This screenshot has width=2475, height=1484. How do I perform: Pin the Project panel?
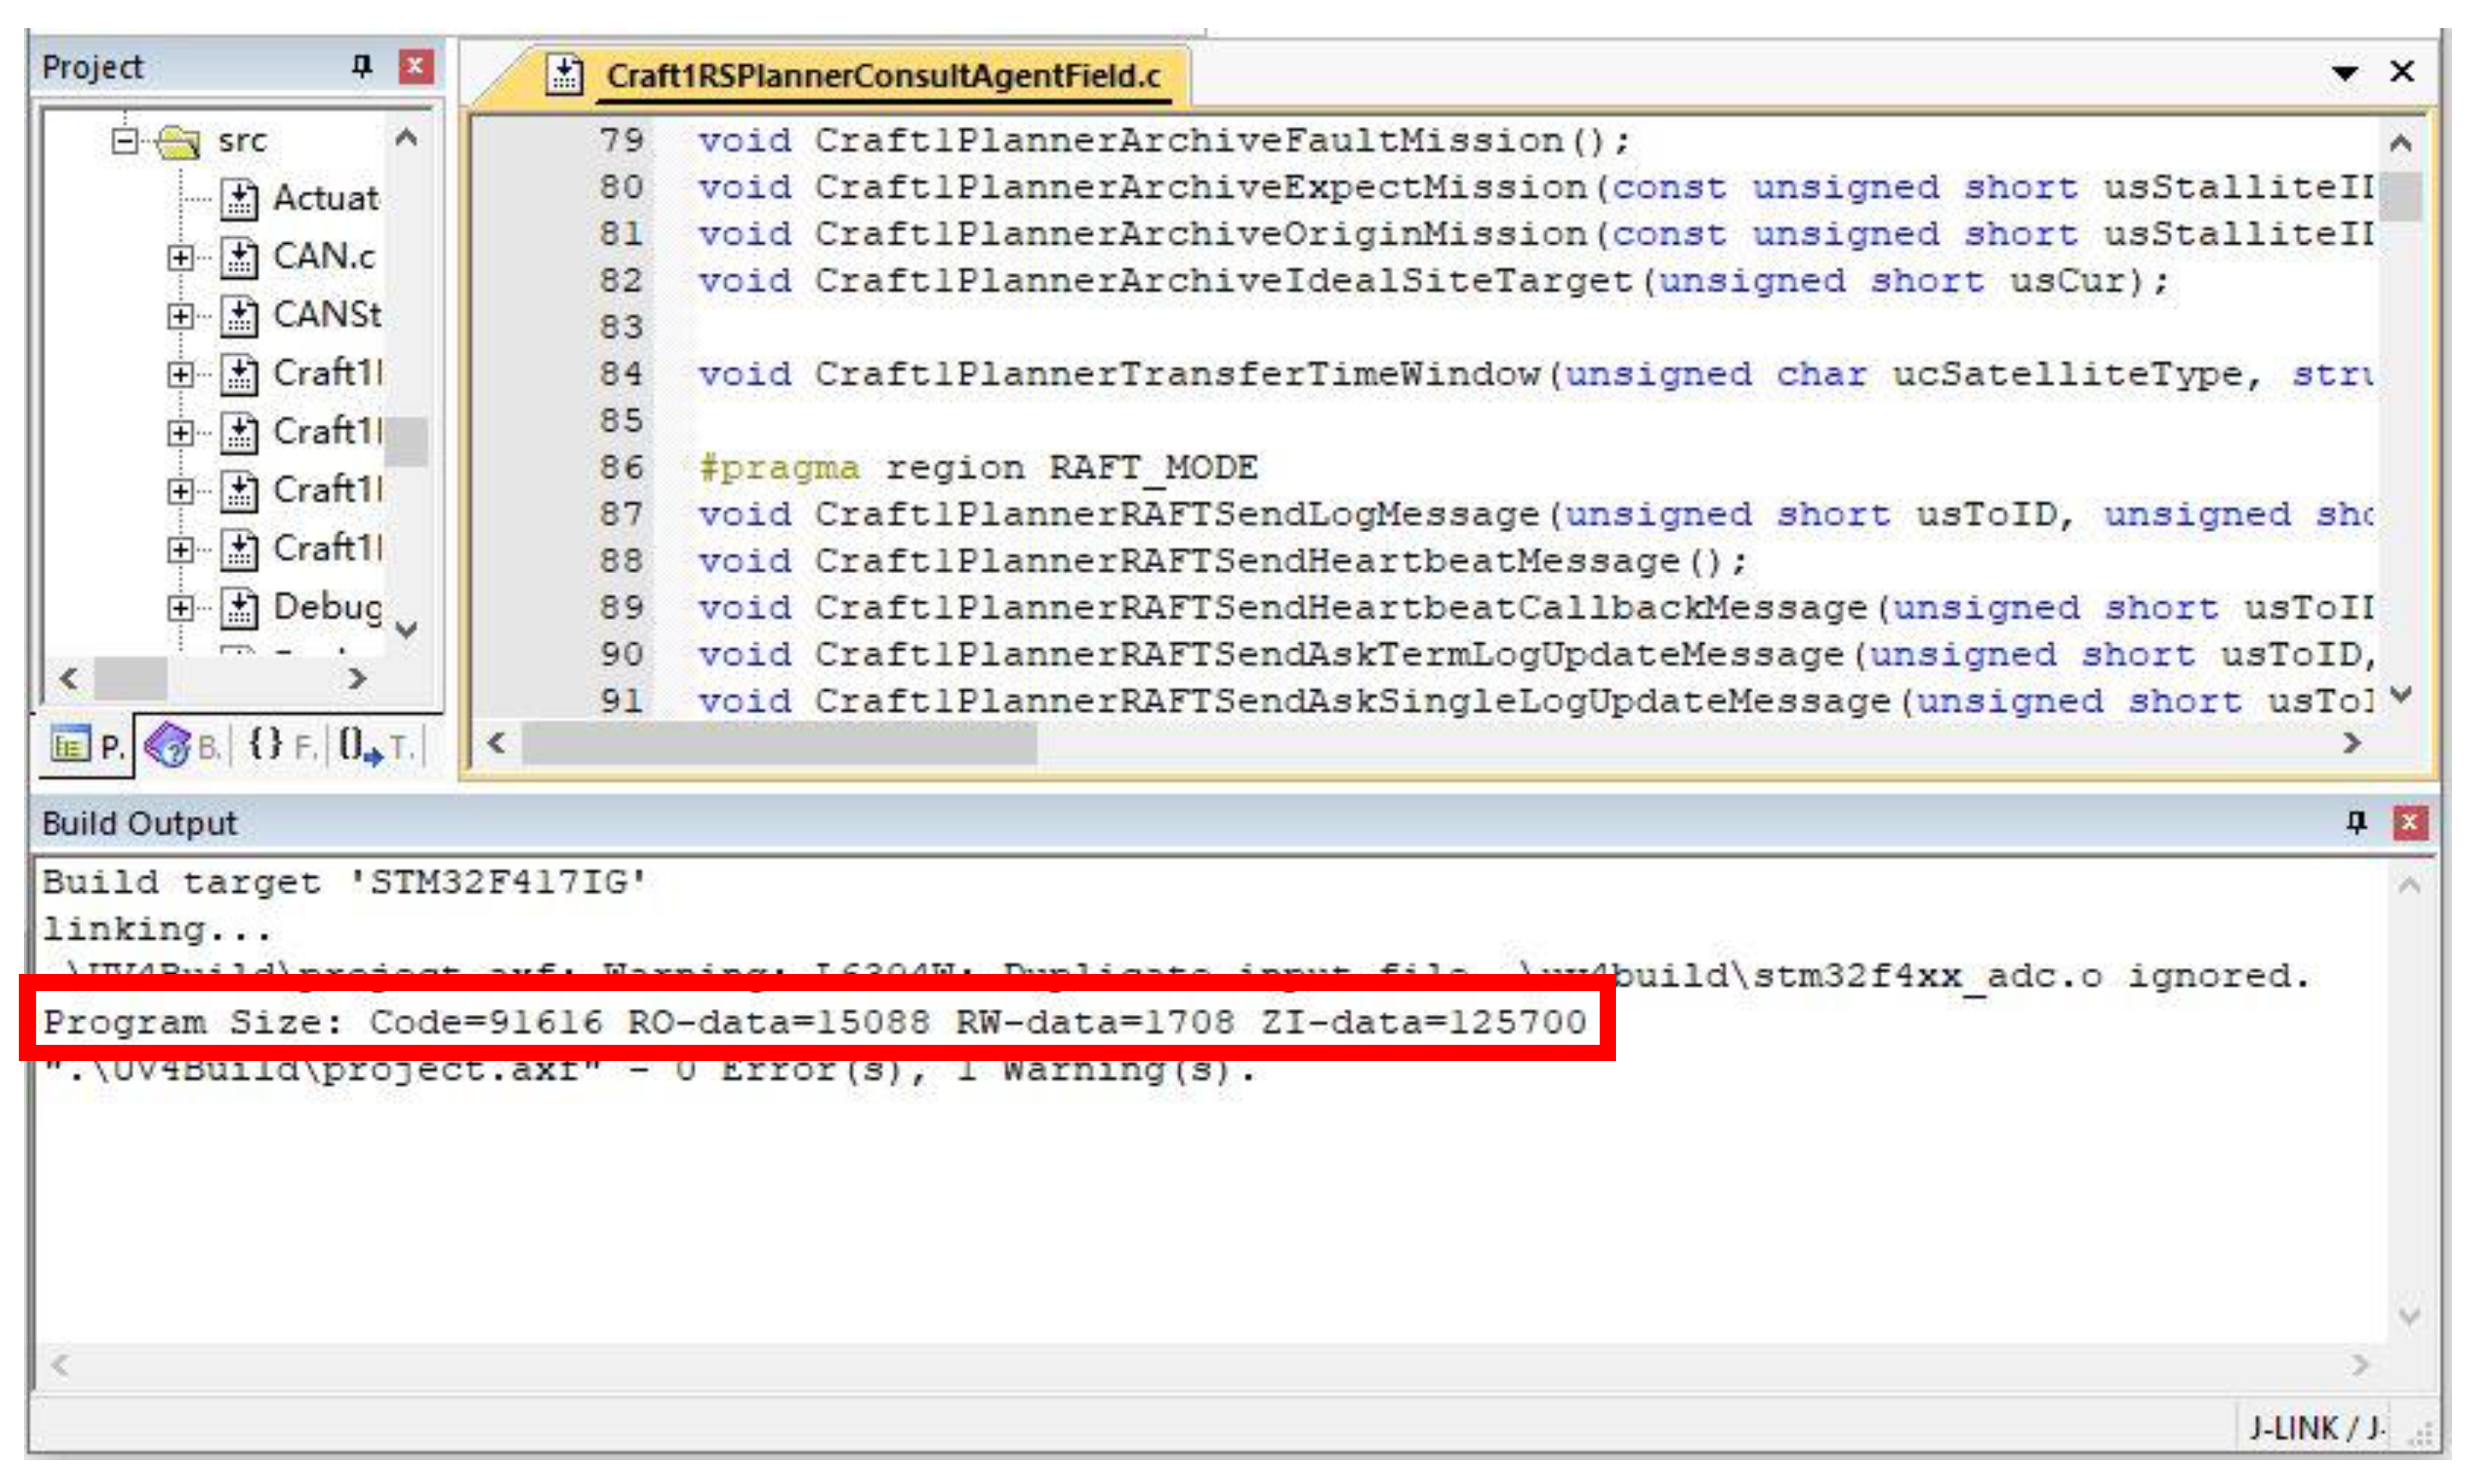(362, 67)
